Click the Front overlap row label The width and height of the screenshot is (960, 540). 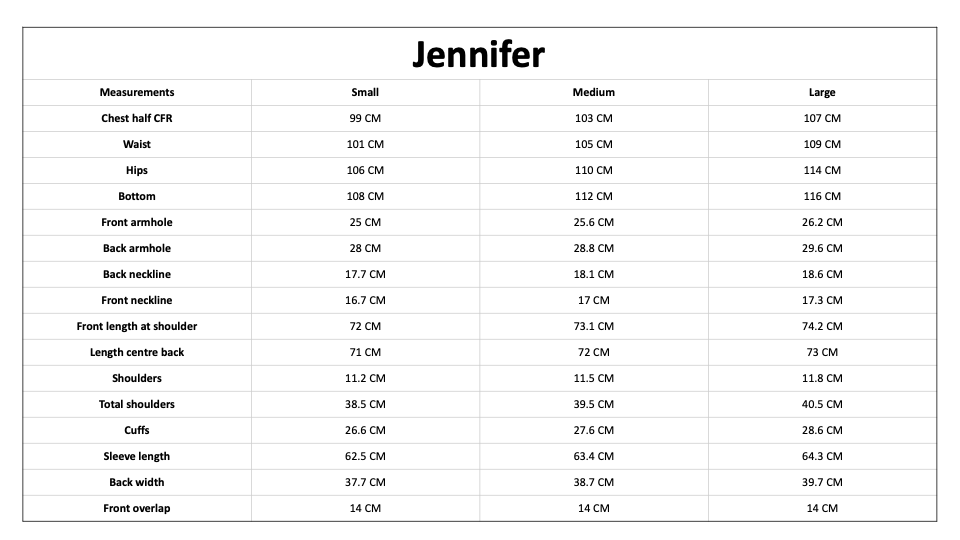pos(137,509)
